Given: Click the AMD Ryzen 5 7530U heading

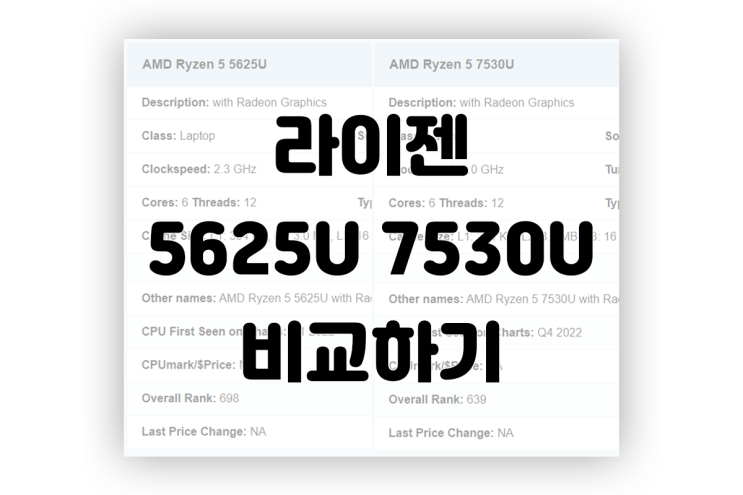Looking at the screenshot, I should pos(452,64).
